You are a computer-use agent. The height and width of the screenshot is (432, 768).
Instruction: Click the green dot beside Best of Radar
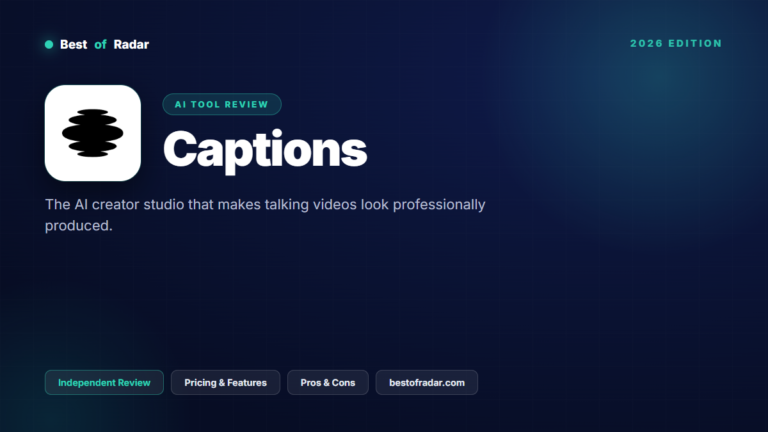[49, 45]
